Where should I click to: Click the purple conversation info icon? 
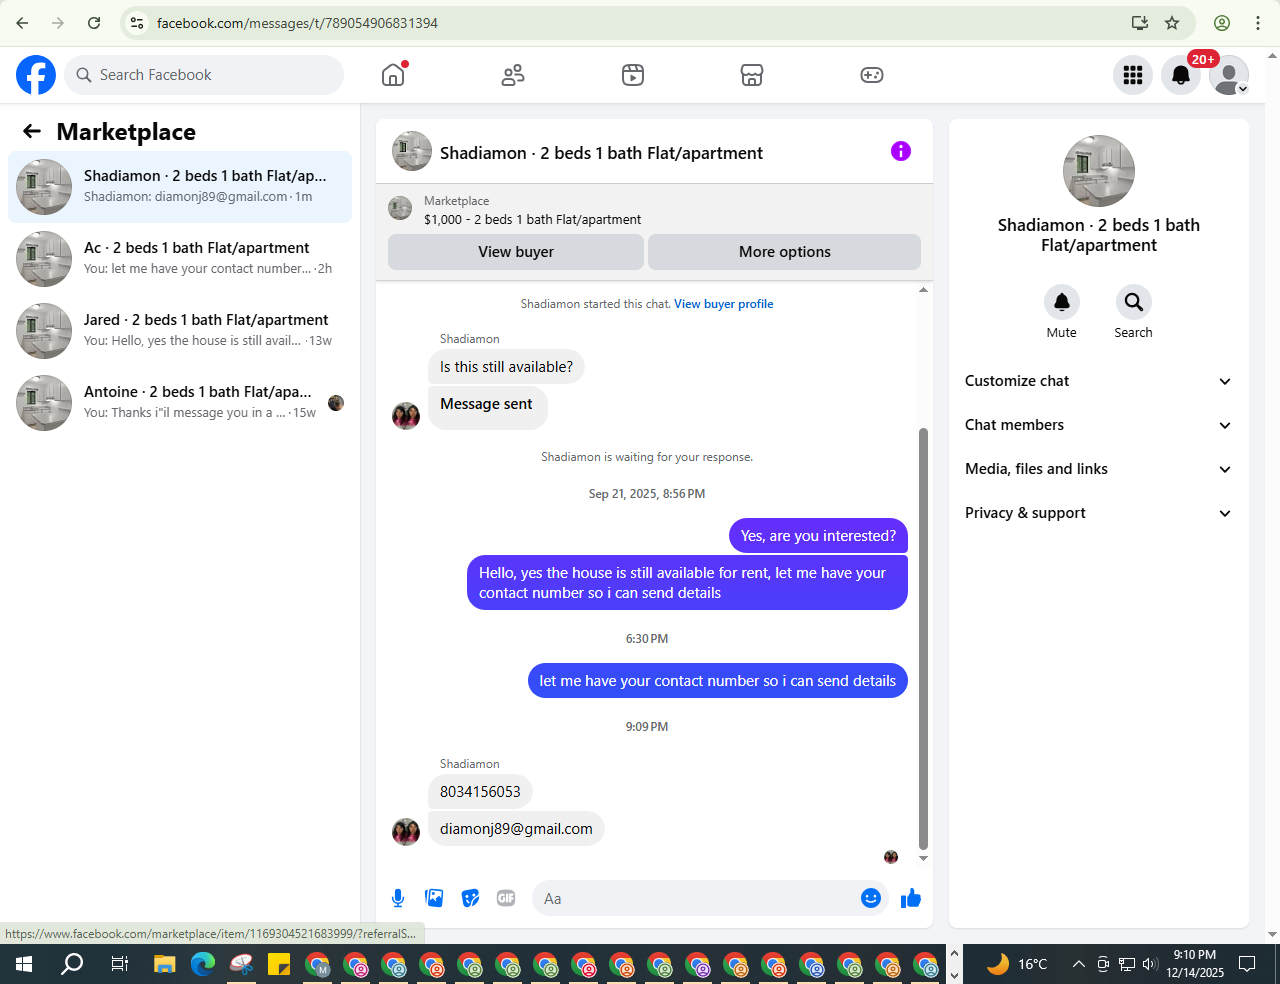click(901, 151)
